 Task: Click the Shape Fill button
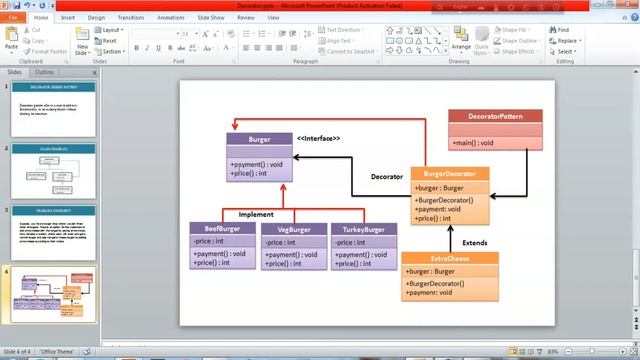[x=511, y=30]
